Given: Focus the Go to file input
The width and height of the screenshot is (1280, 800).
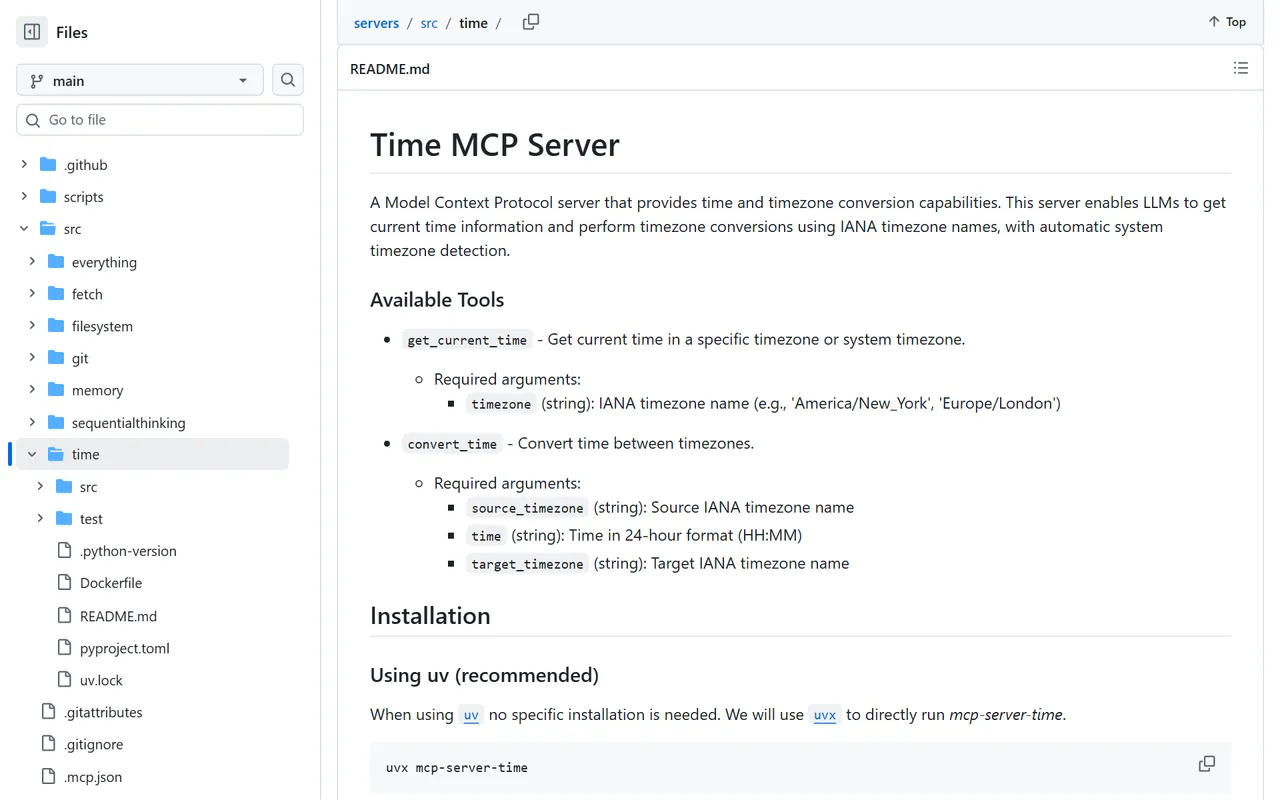Looking at the screenshot, I should [160, 120].
